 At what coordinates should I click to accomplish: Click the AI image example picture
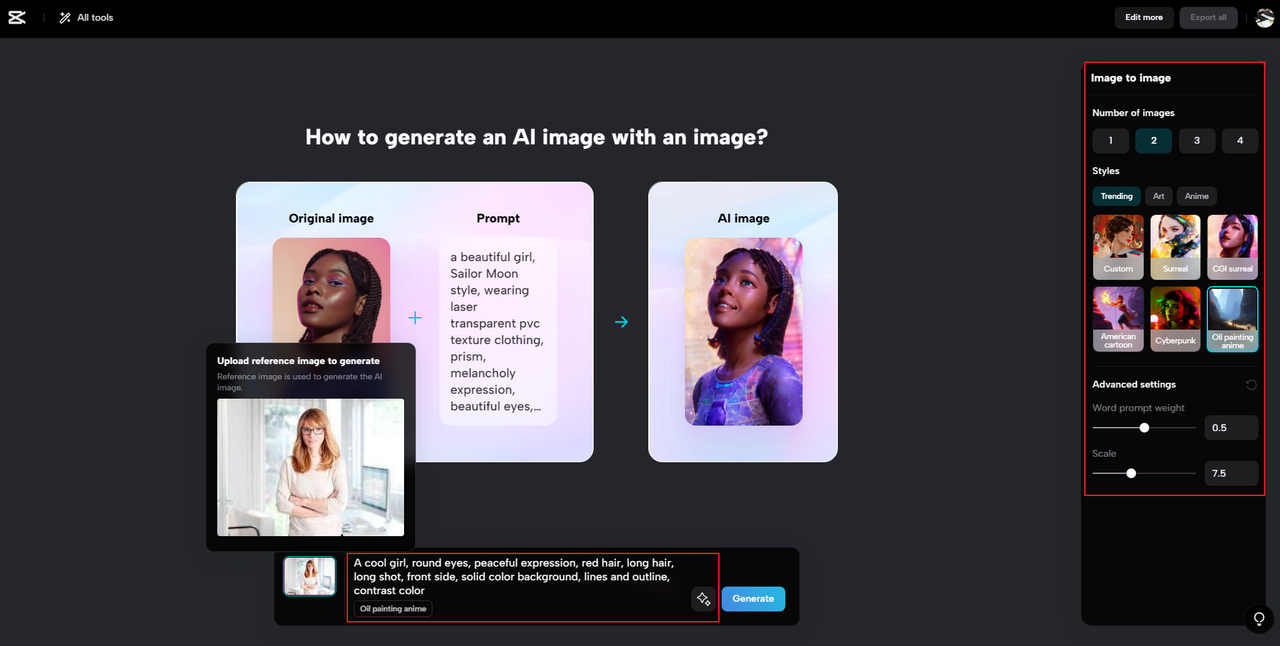(x=743, y=331)
